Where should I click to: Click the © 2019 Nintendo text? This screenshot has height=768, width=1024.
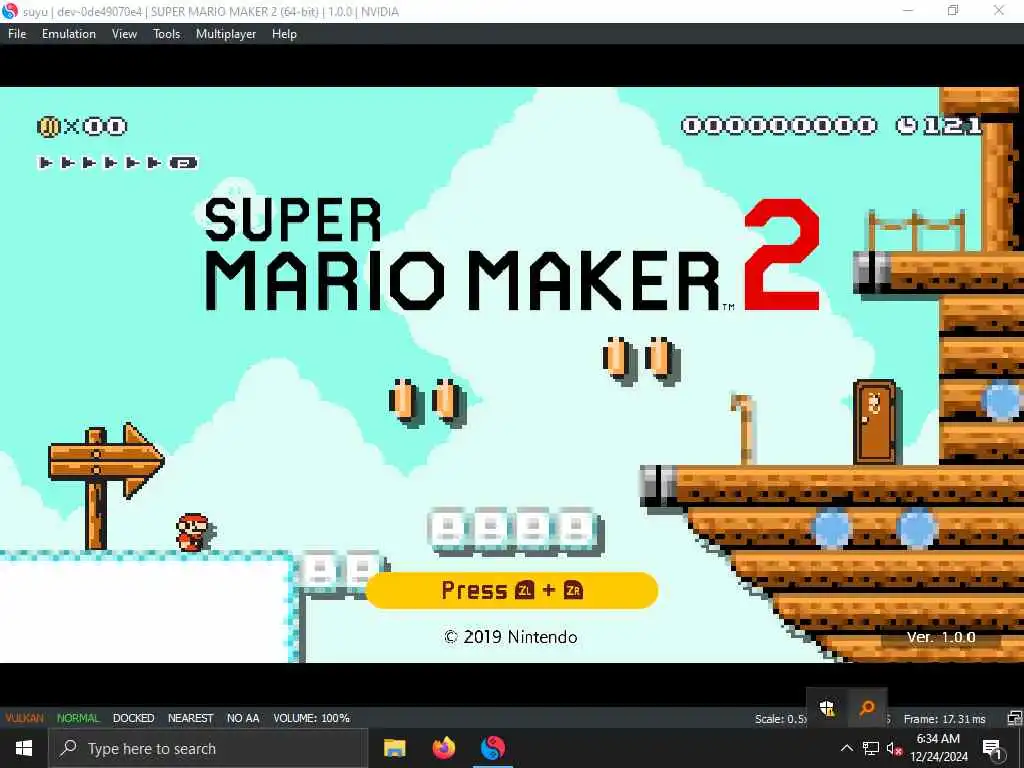pos(511,637)
